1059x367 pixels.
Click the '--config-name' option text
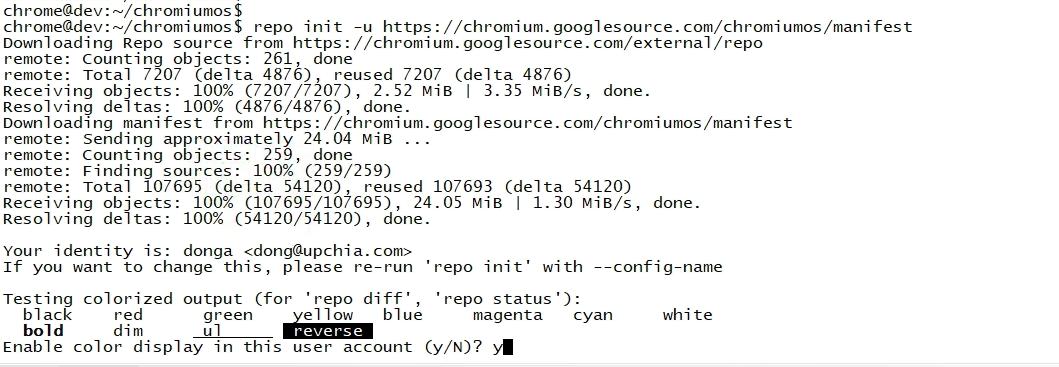click(657, 267)
